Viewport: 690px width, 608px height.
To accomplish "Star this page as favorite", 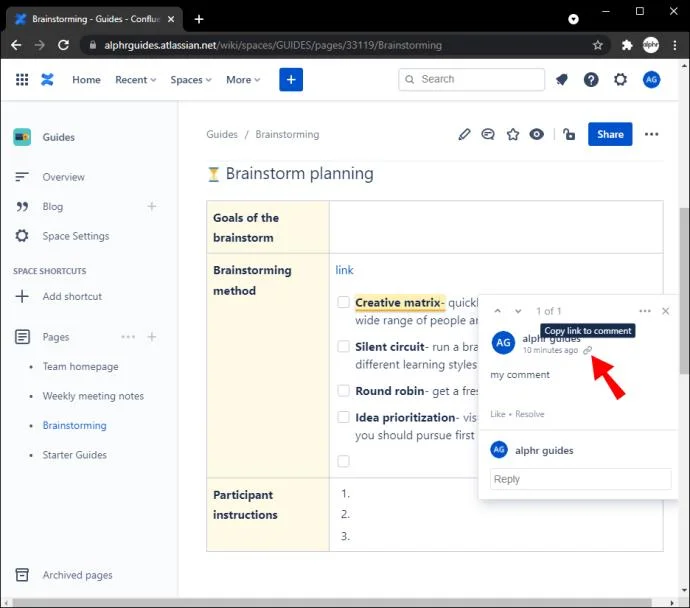I will click(513, 134).
